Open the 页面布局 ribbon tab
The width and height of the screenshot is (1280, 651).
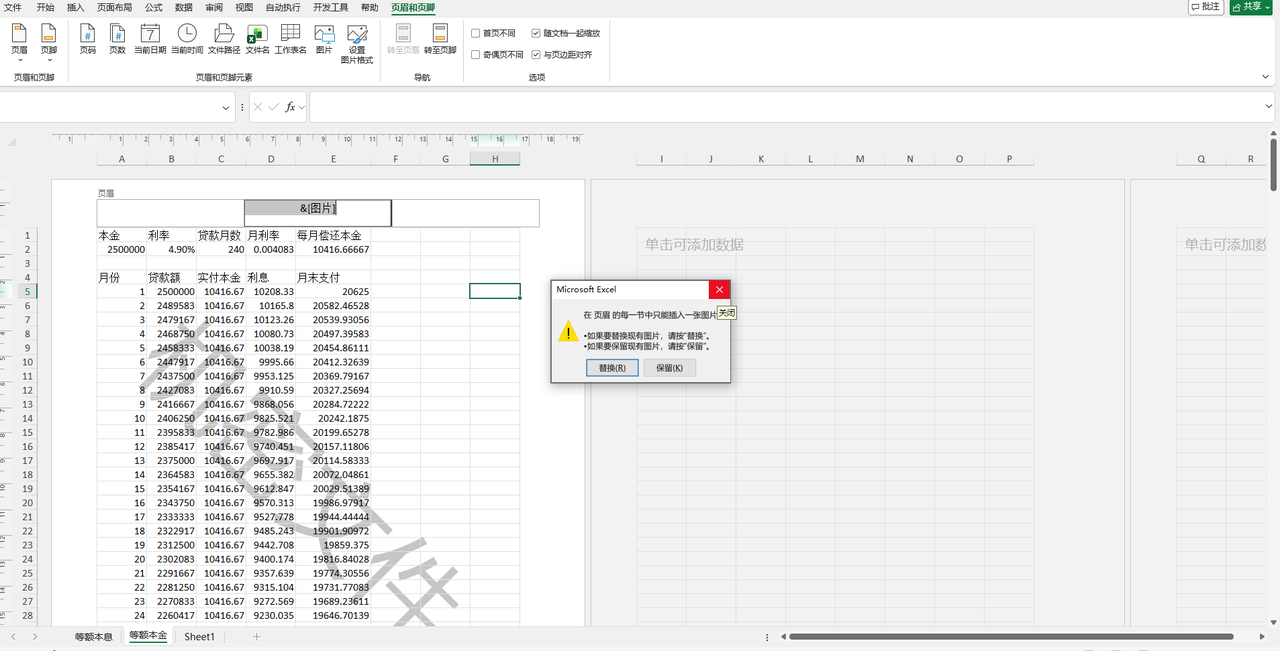[x=114, y=7]
